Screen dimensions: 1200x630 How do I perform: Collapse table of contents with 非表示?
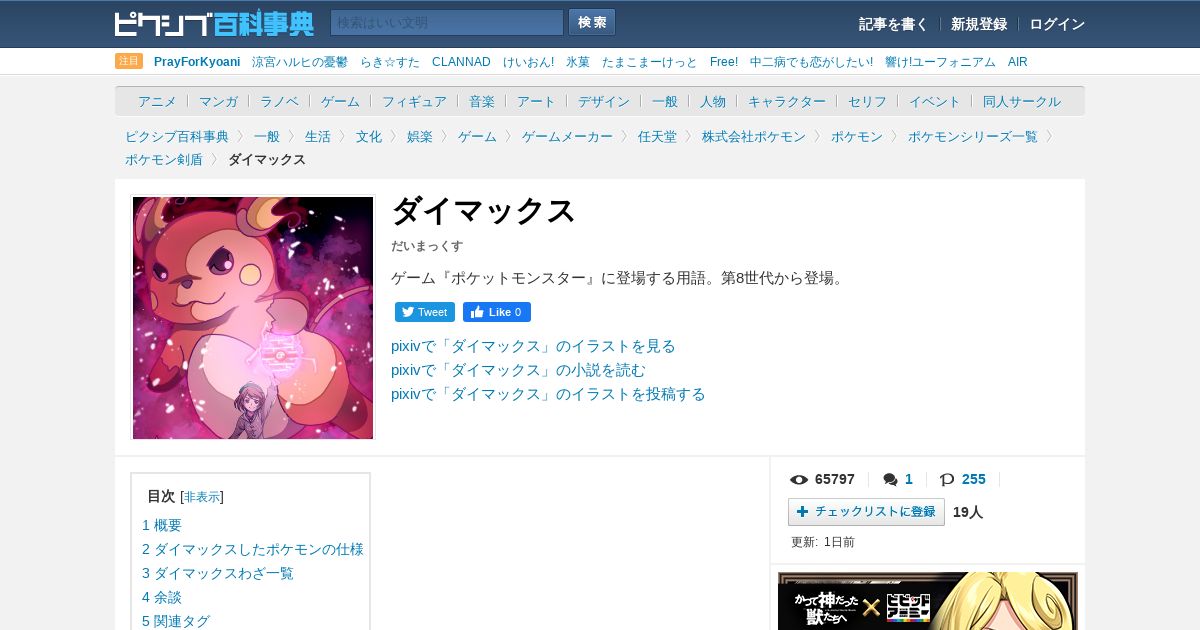coord(202,497)
